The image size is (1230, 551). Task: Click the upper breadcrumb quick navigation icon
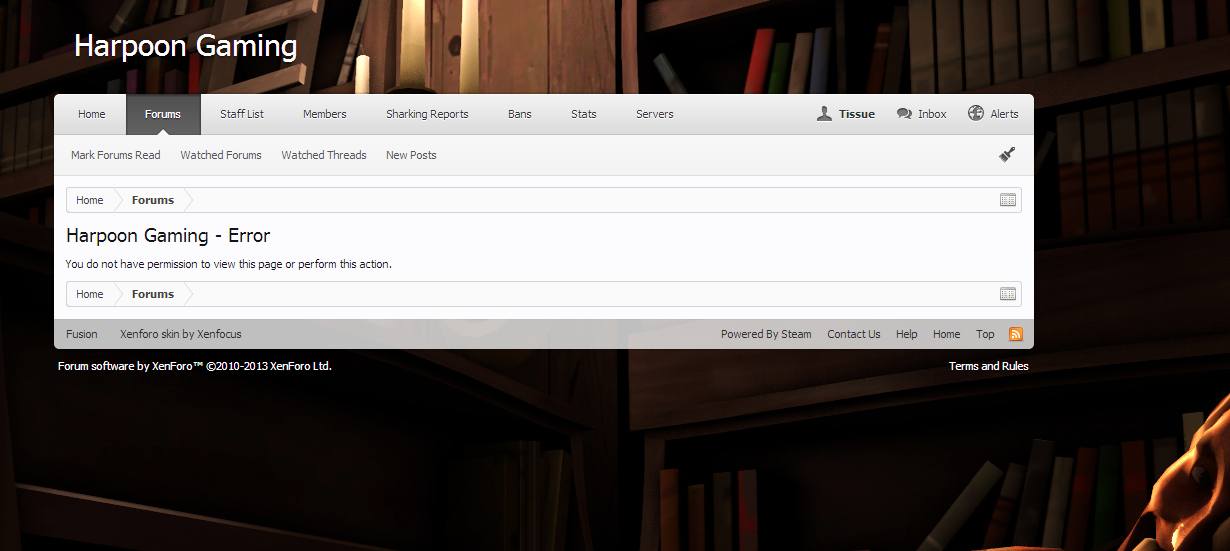(x=1007, y=200)
